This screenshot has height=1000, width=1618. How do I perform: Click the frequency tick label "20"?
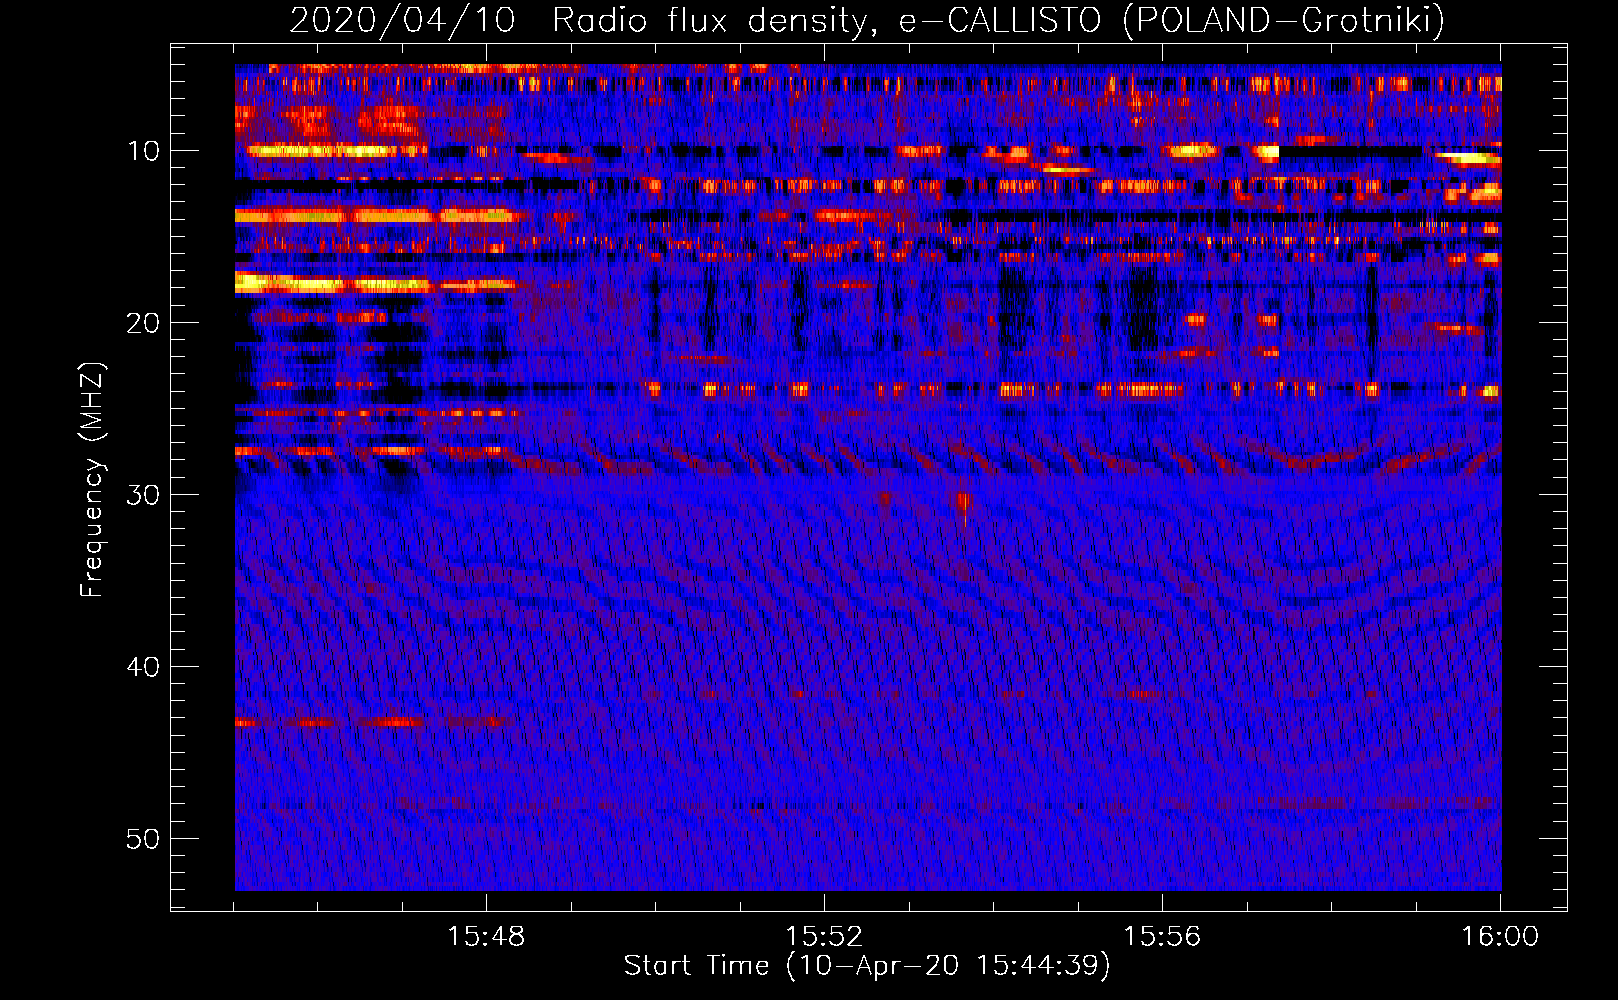pos(143,323)
